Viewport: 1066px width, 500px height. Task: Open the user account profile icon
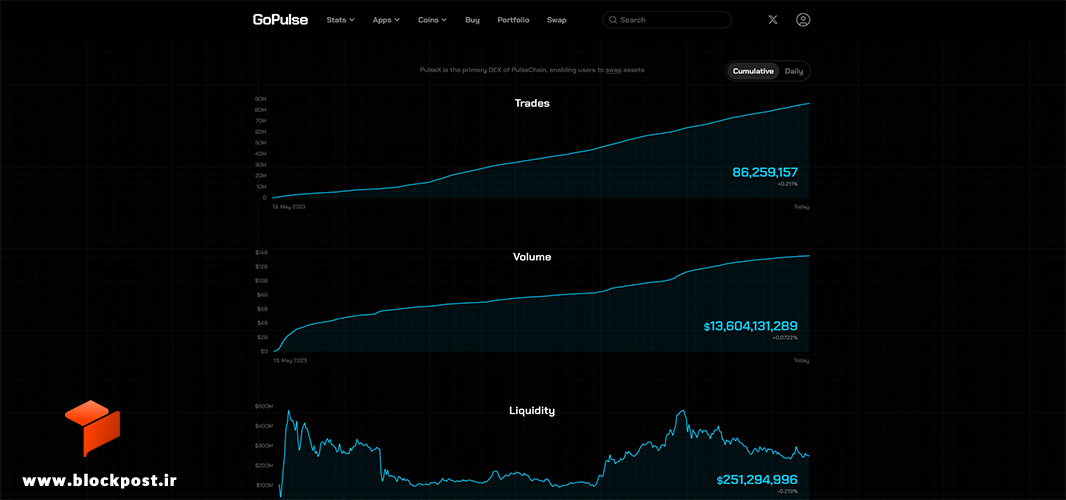click(803, 20)
